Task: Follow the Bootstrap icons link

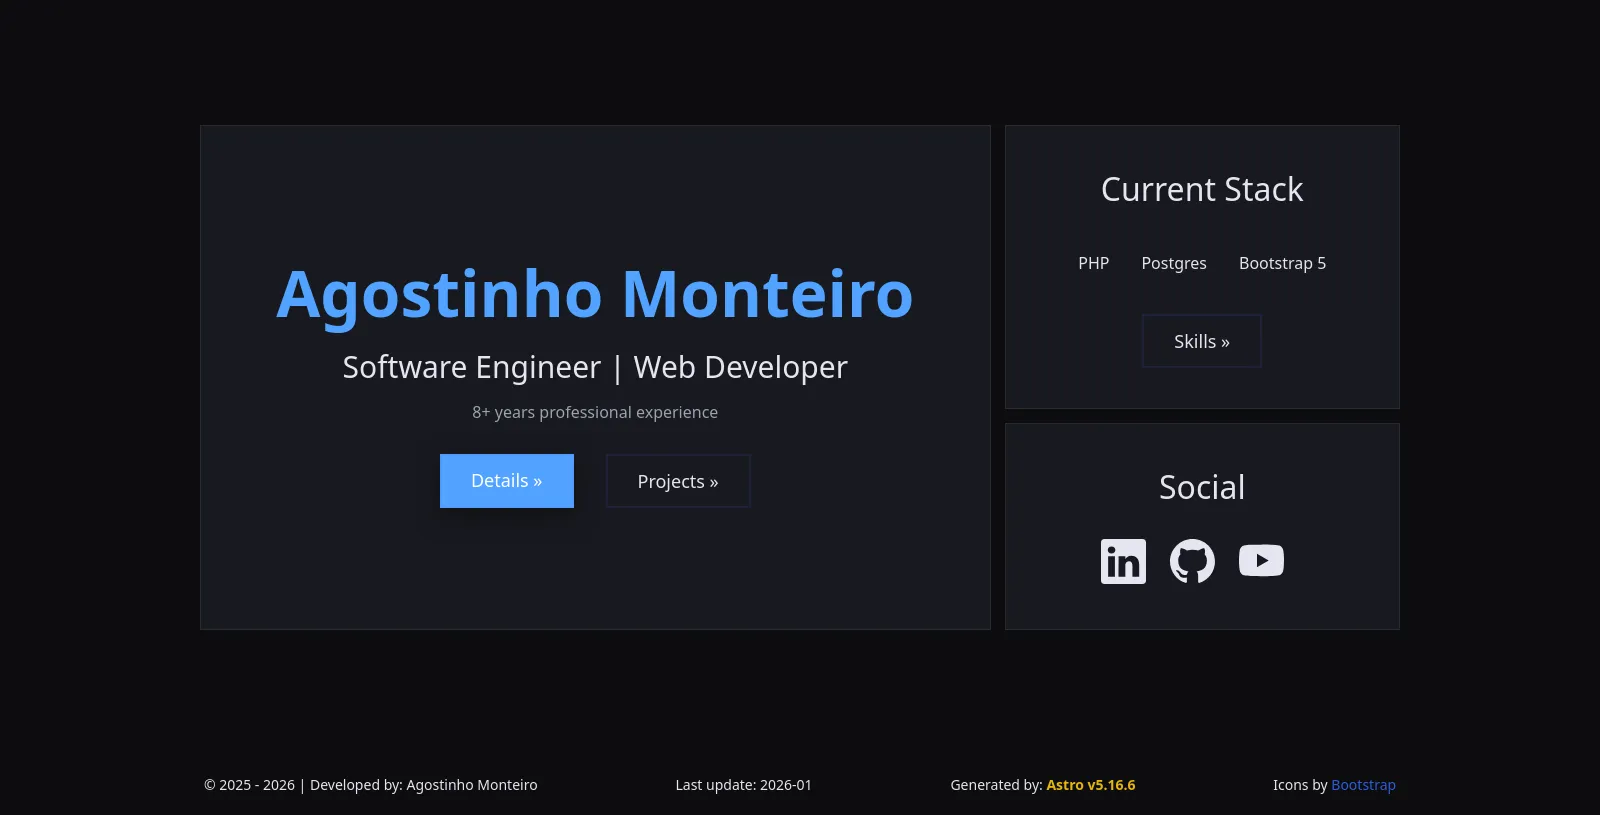Action: [x=1363, y=785]
